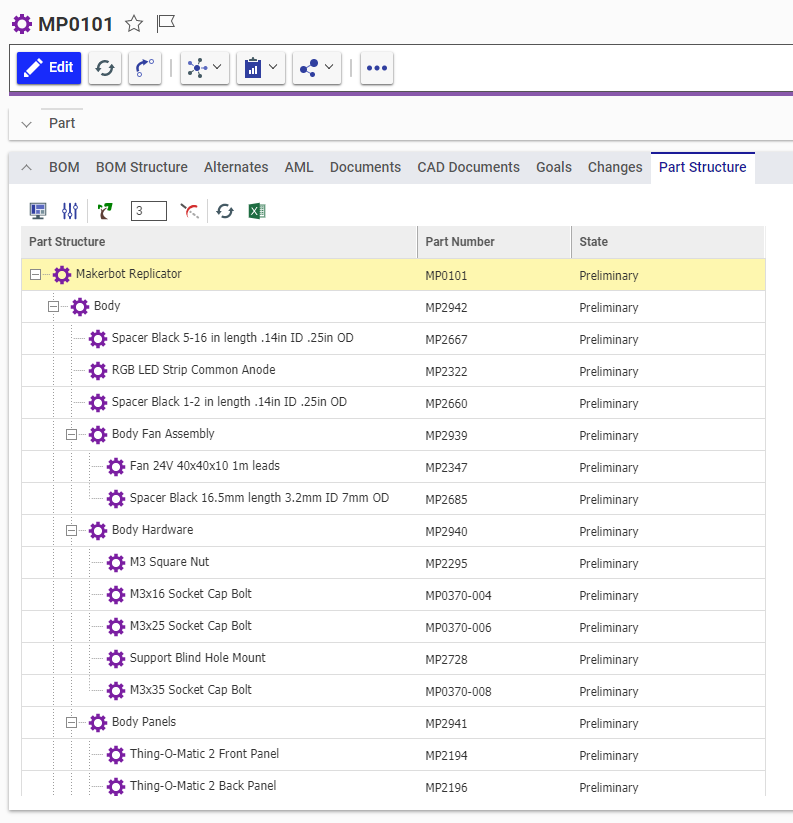793x823 pixels.
Task: Switch to the CAD Documents tab
Action: (468, 167)
